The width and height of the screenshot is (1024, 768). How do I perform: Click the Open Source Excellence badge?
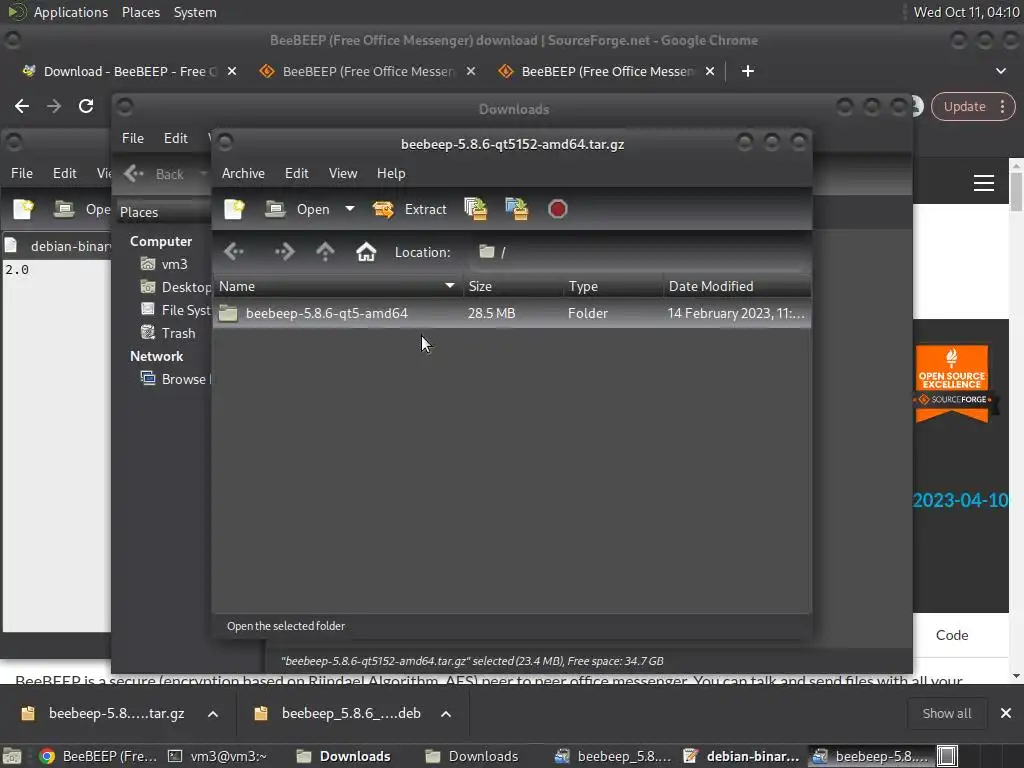click(953, 384)
